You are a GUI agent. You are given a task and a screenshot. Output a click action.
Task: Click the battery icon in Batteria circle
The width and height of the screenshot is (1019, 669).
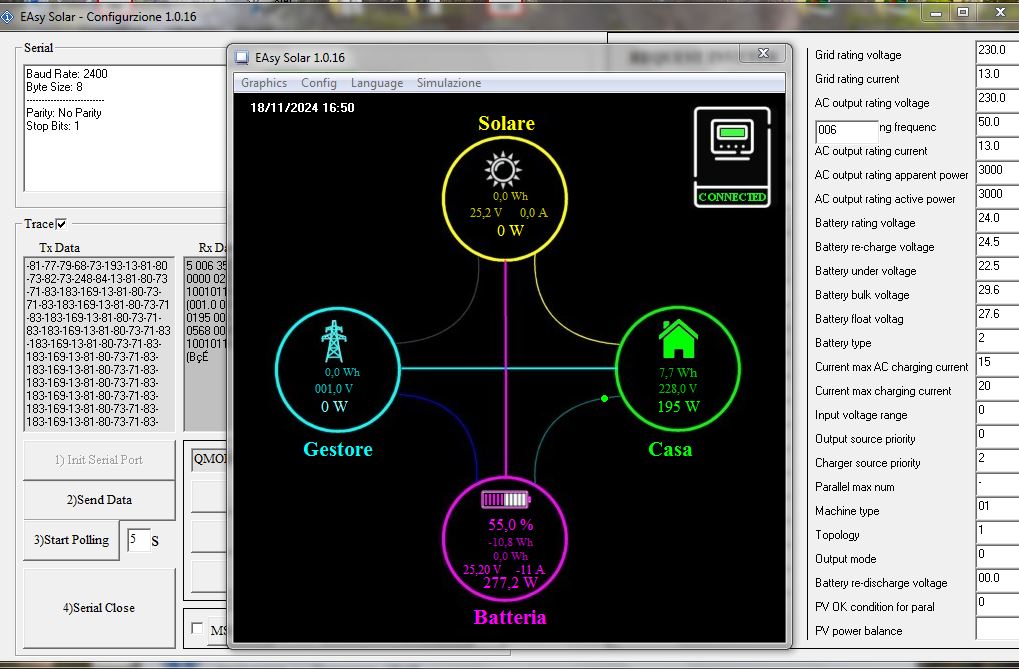click(x=506, y=499)
